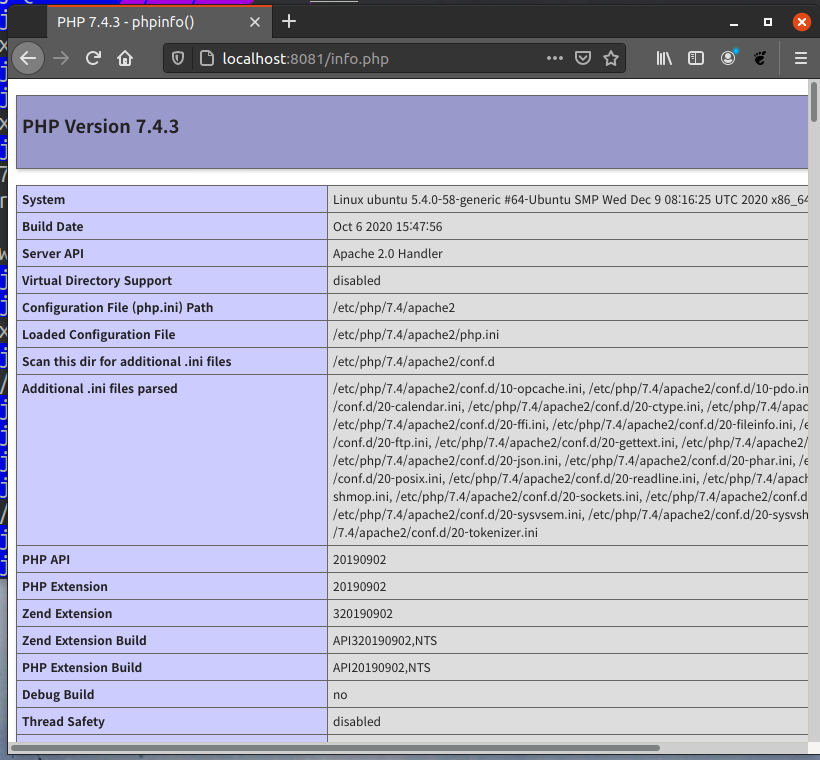
Task: Bookmark this page with the star
Action: (x=611, y=58)
